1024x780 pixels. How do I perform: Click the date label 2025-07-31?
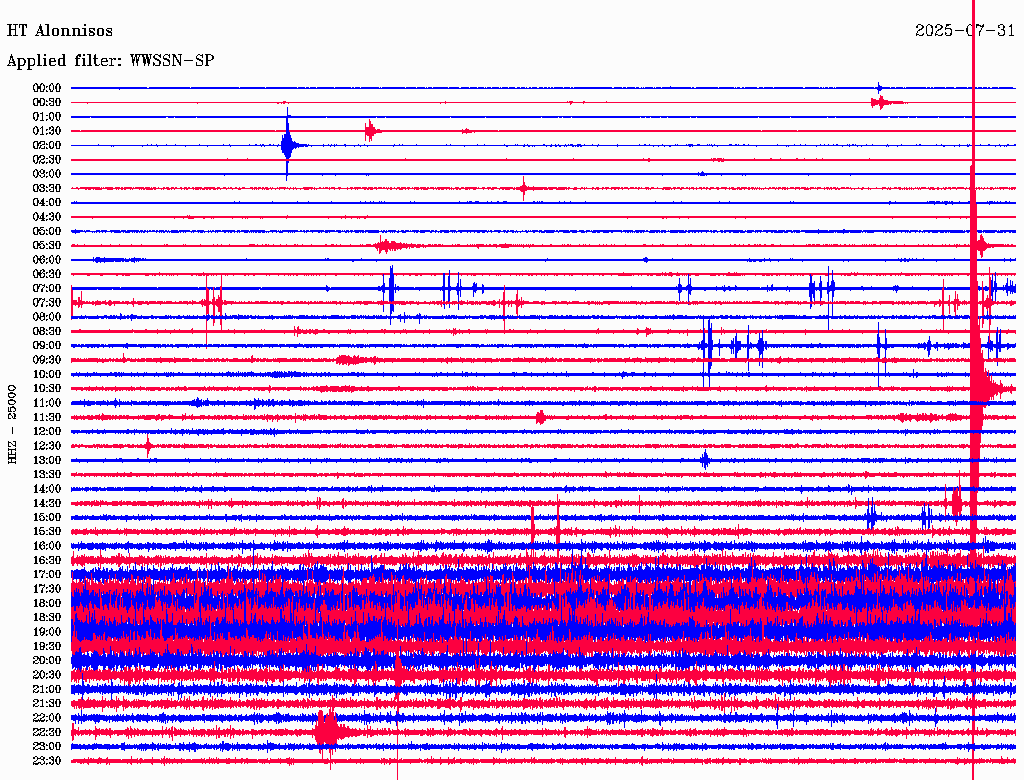965,31
